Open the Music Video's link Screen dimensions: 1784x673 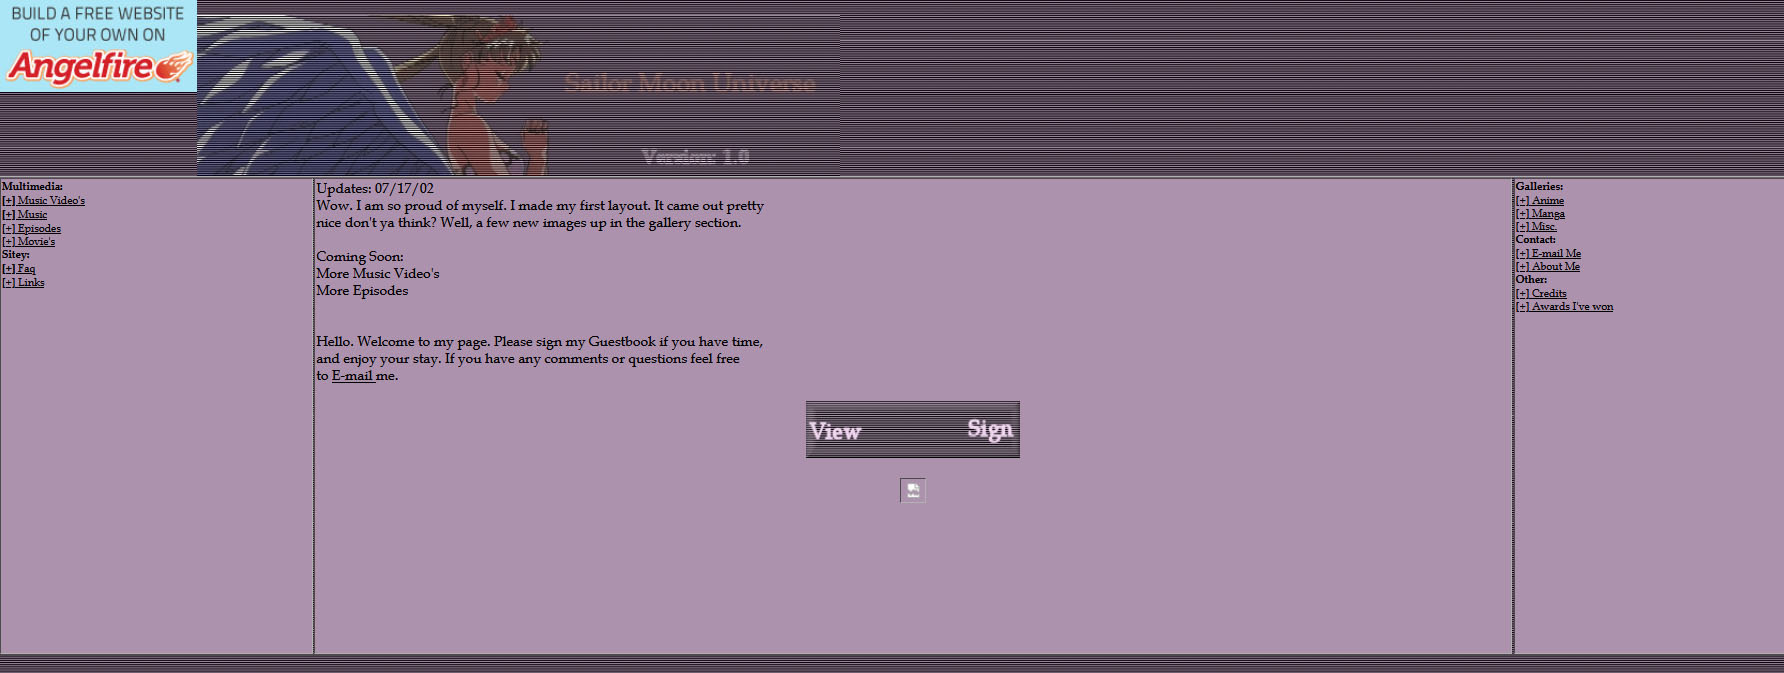pyautogui.click(x=43, y=200)
